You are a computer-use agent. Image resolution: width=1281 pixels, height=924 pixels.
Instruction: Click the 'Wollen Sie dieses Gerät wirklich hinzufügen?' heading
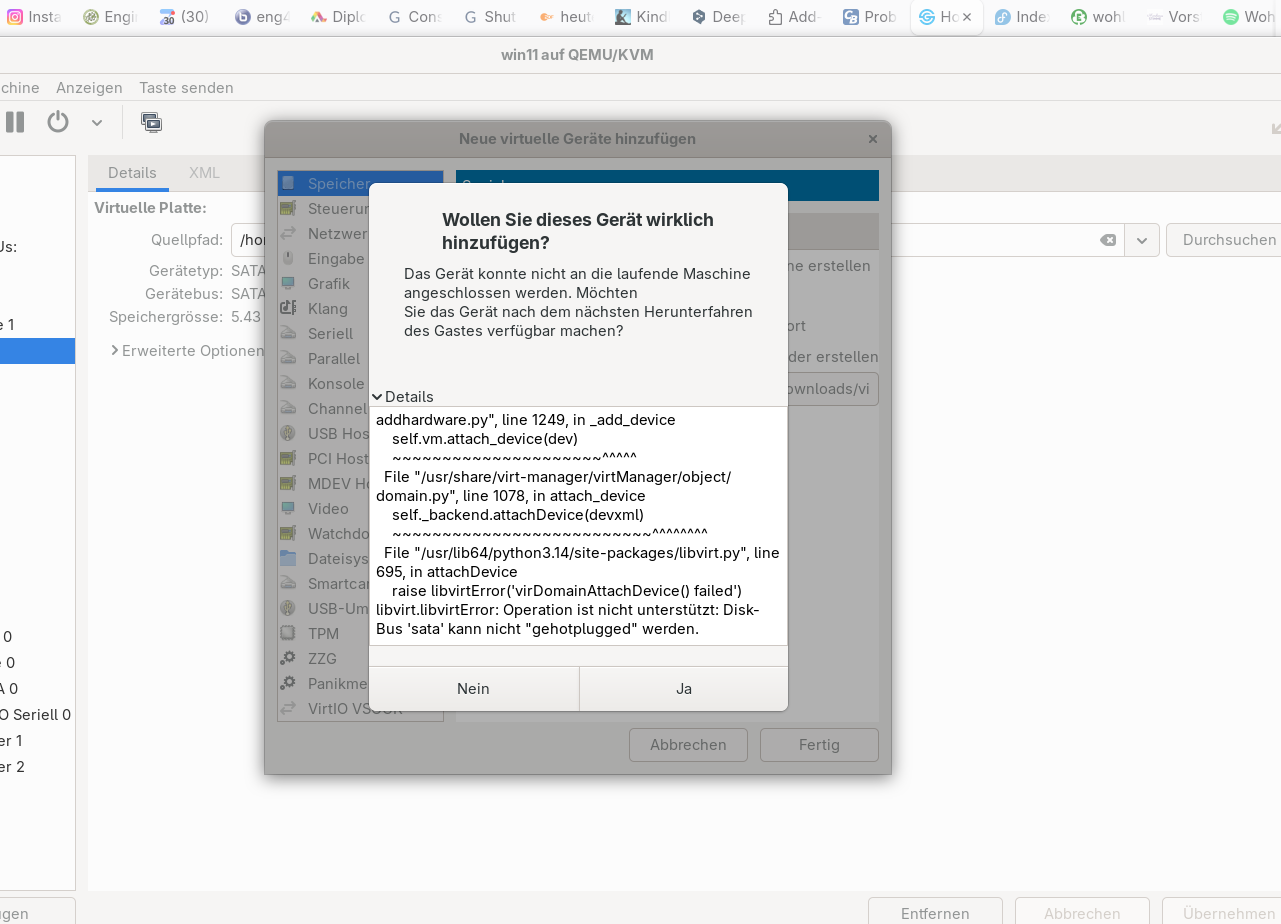578,231
